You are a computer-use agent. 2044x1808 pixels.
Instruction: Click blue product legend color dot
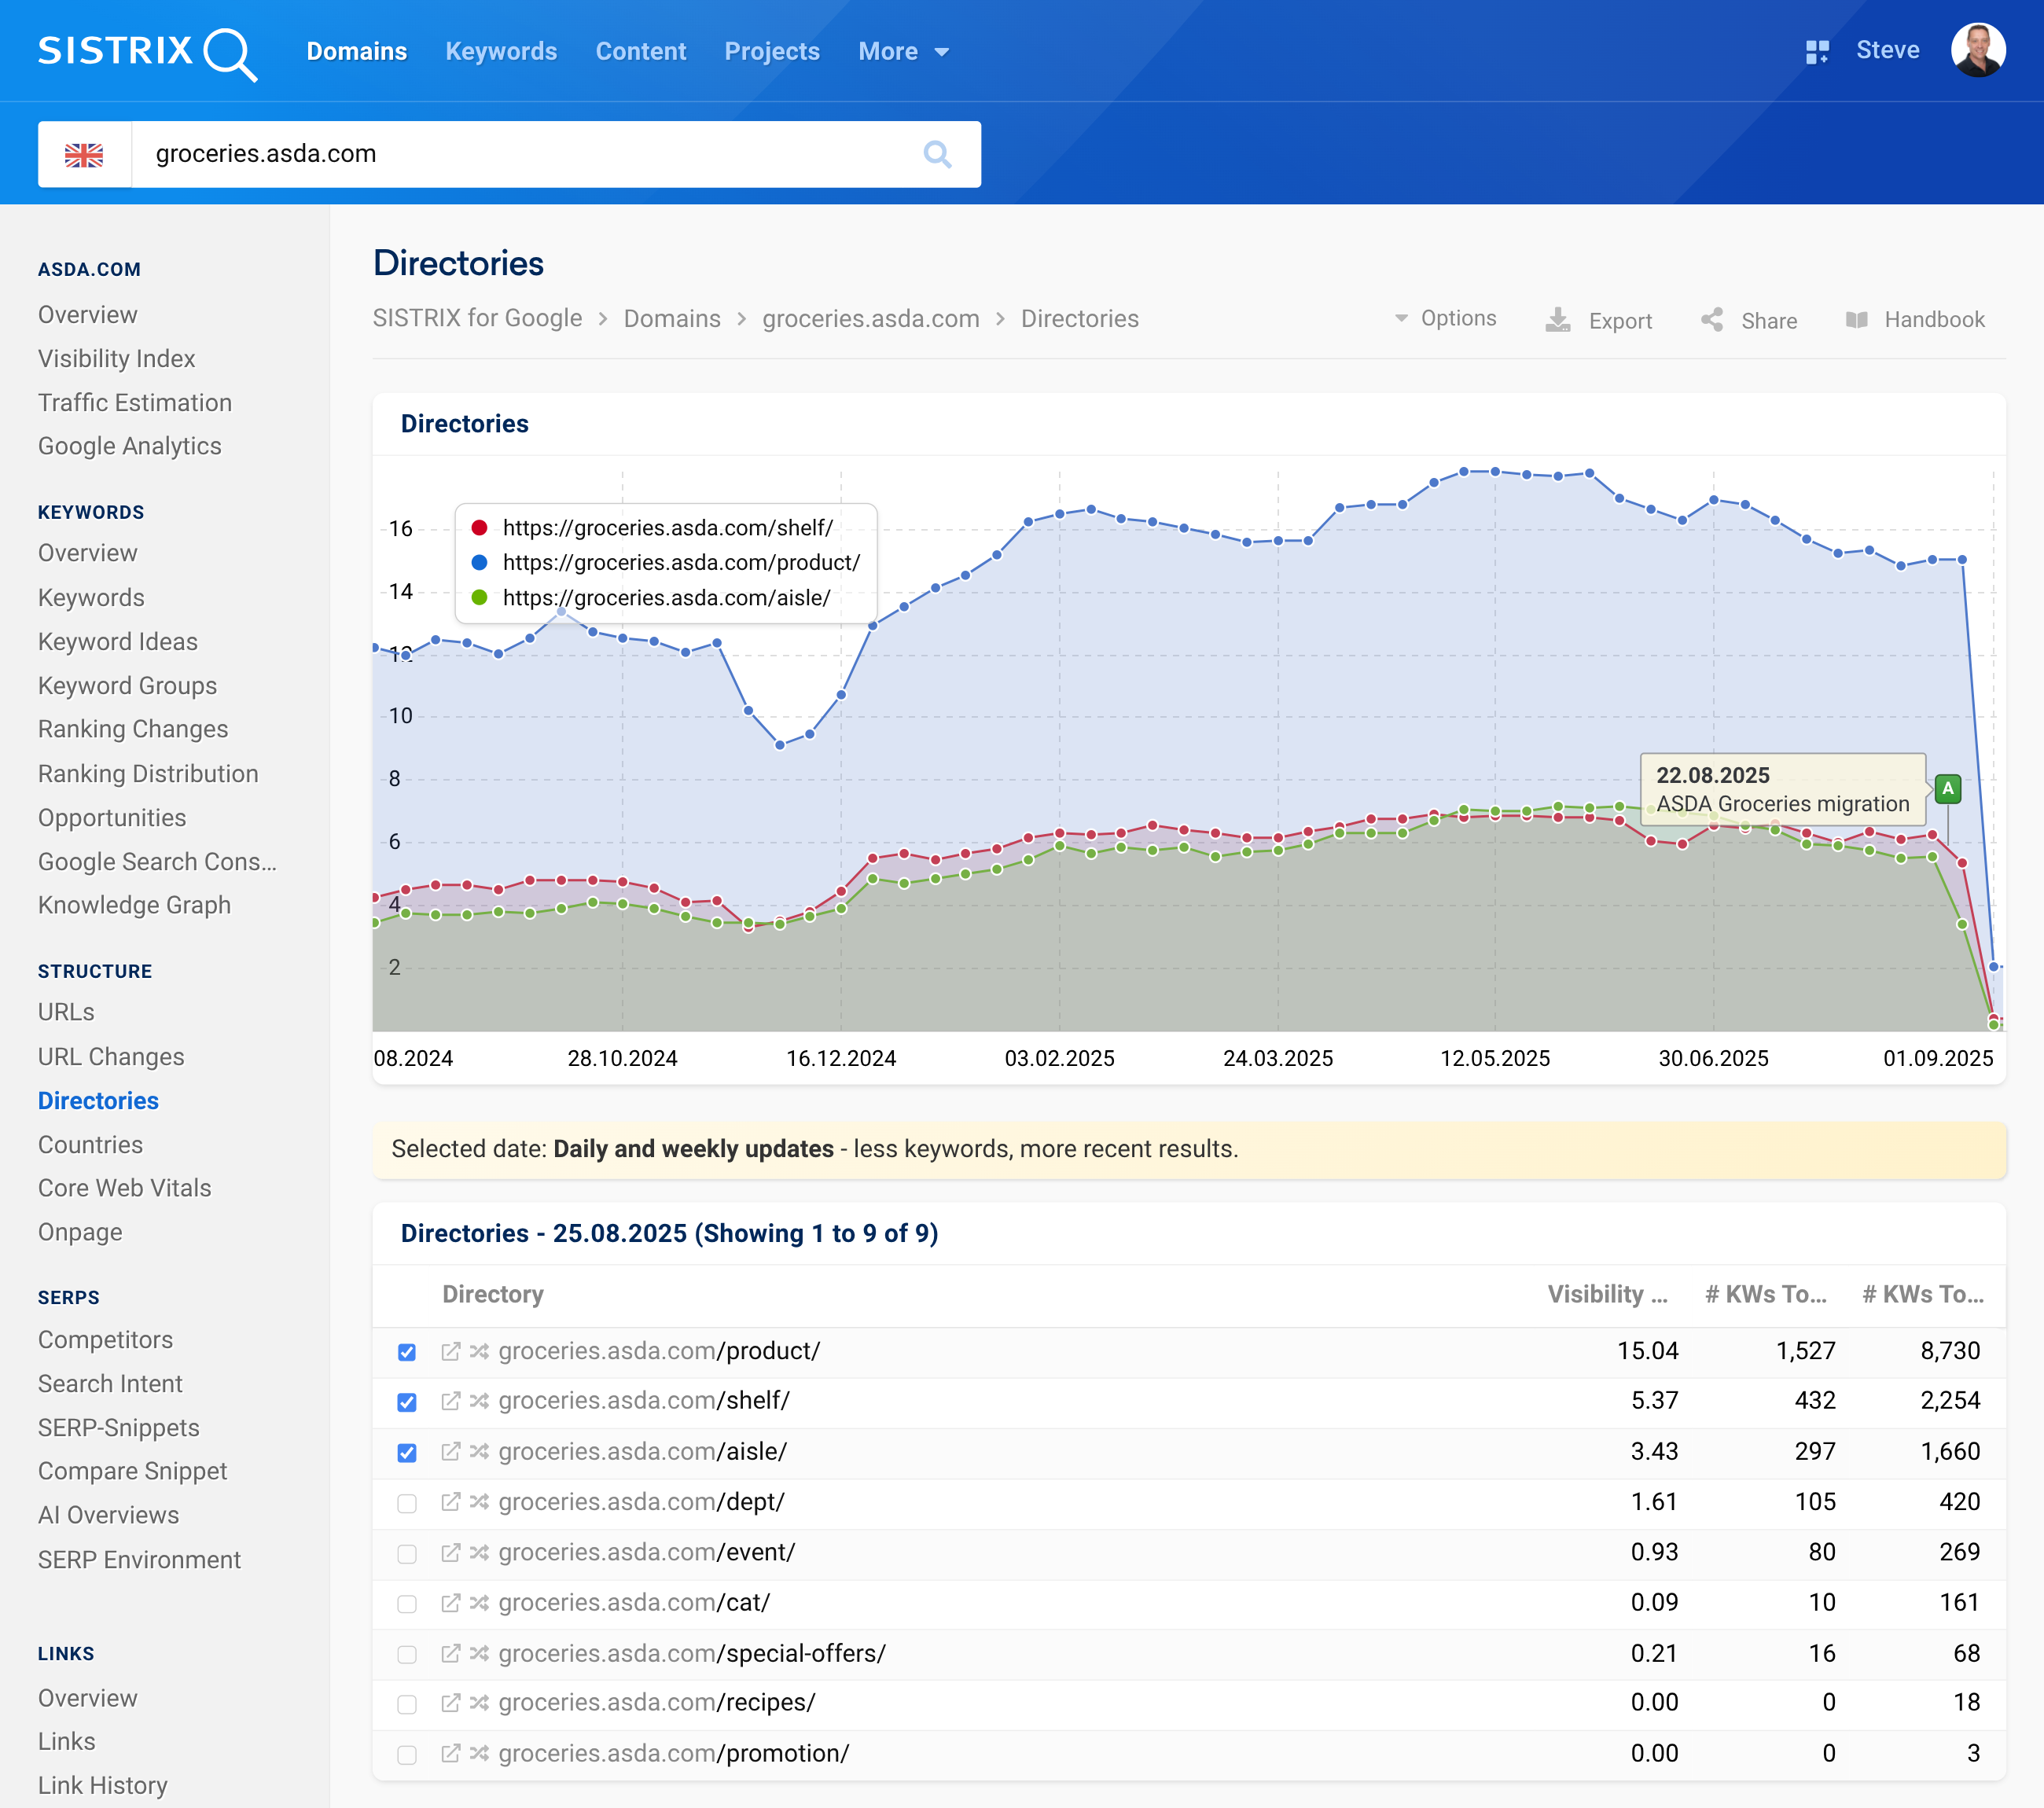click(x=479, y=562)
